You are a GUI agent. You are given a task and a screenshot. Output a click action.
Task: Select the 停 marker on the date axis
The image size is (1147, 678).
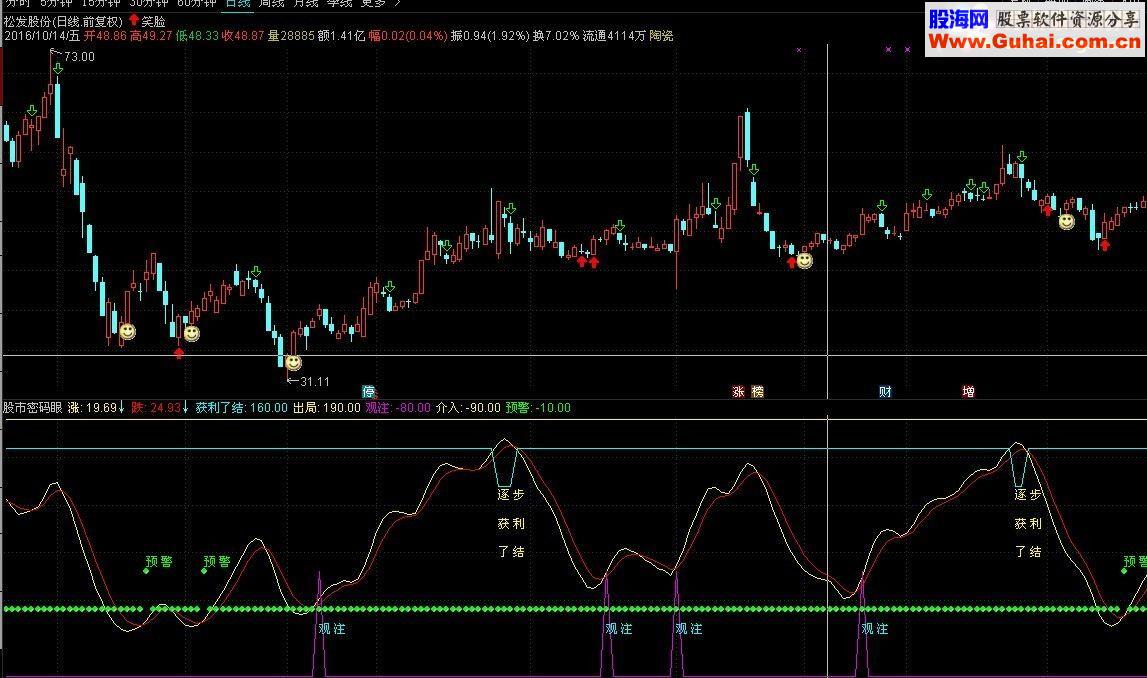369,391
